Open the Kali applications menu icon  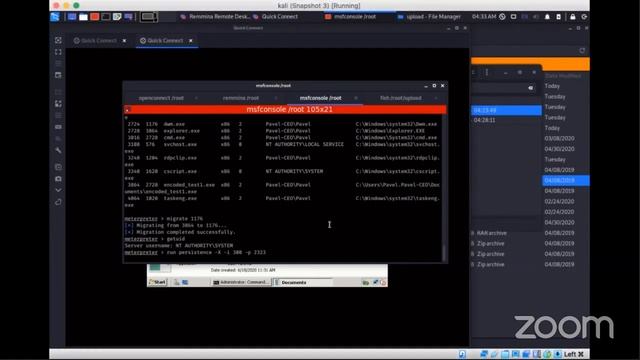pyautogui.click(x=55, y=17)
